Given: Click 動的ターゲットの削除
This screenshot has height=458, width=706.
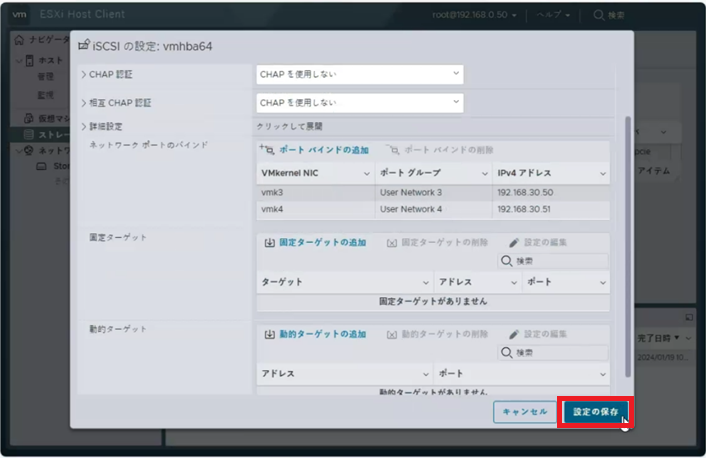Looking at the screenshot, I should 444,335.
